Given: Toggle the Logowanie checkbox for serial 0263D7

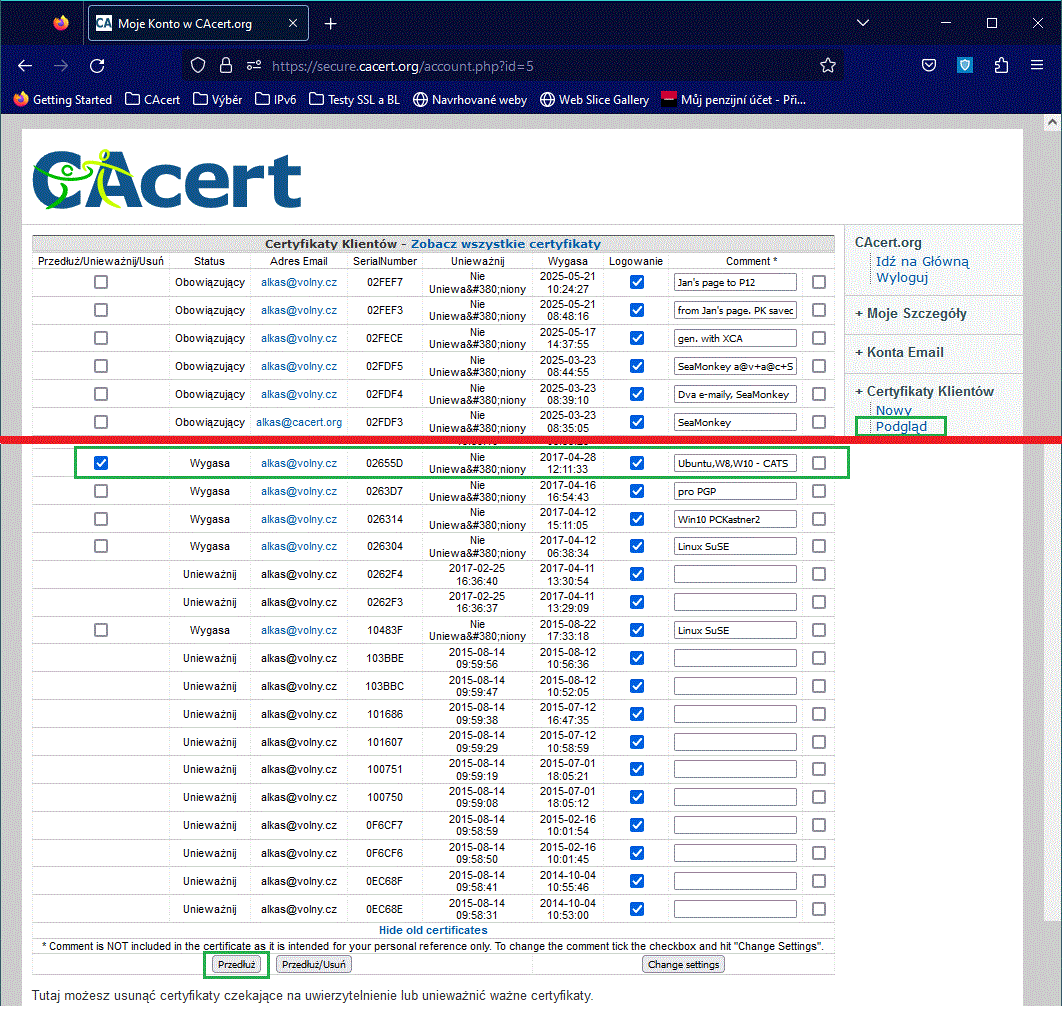Looking at the screenshot, I should 636,491.
